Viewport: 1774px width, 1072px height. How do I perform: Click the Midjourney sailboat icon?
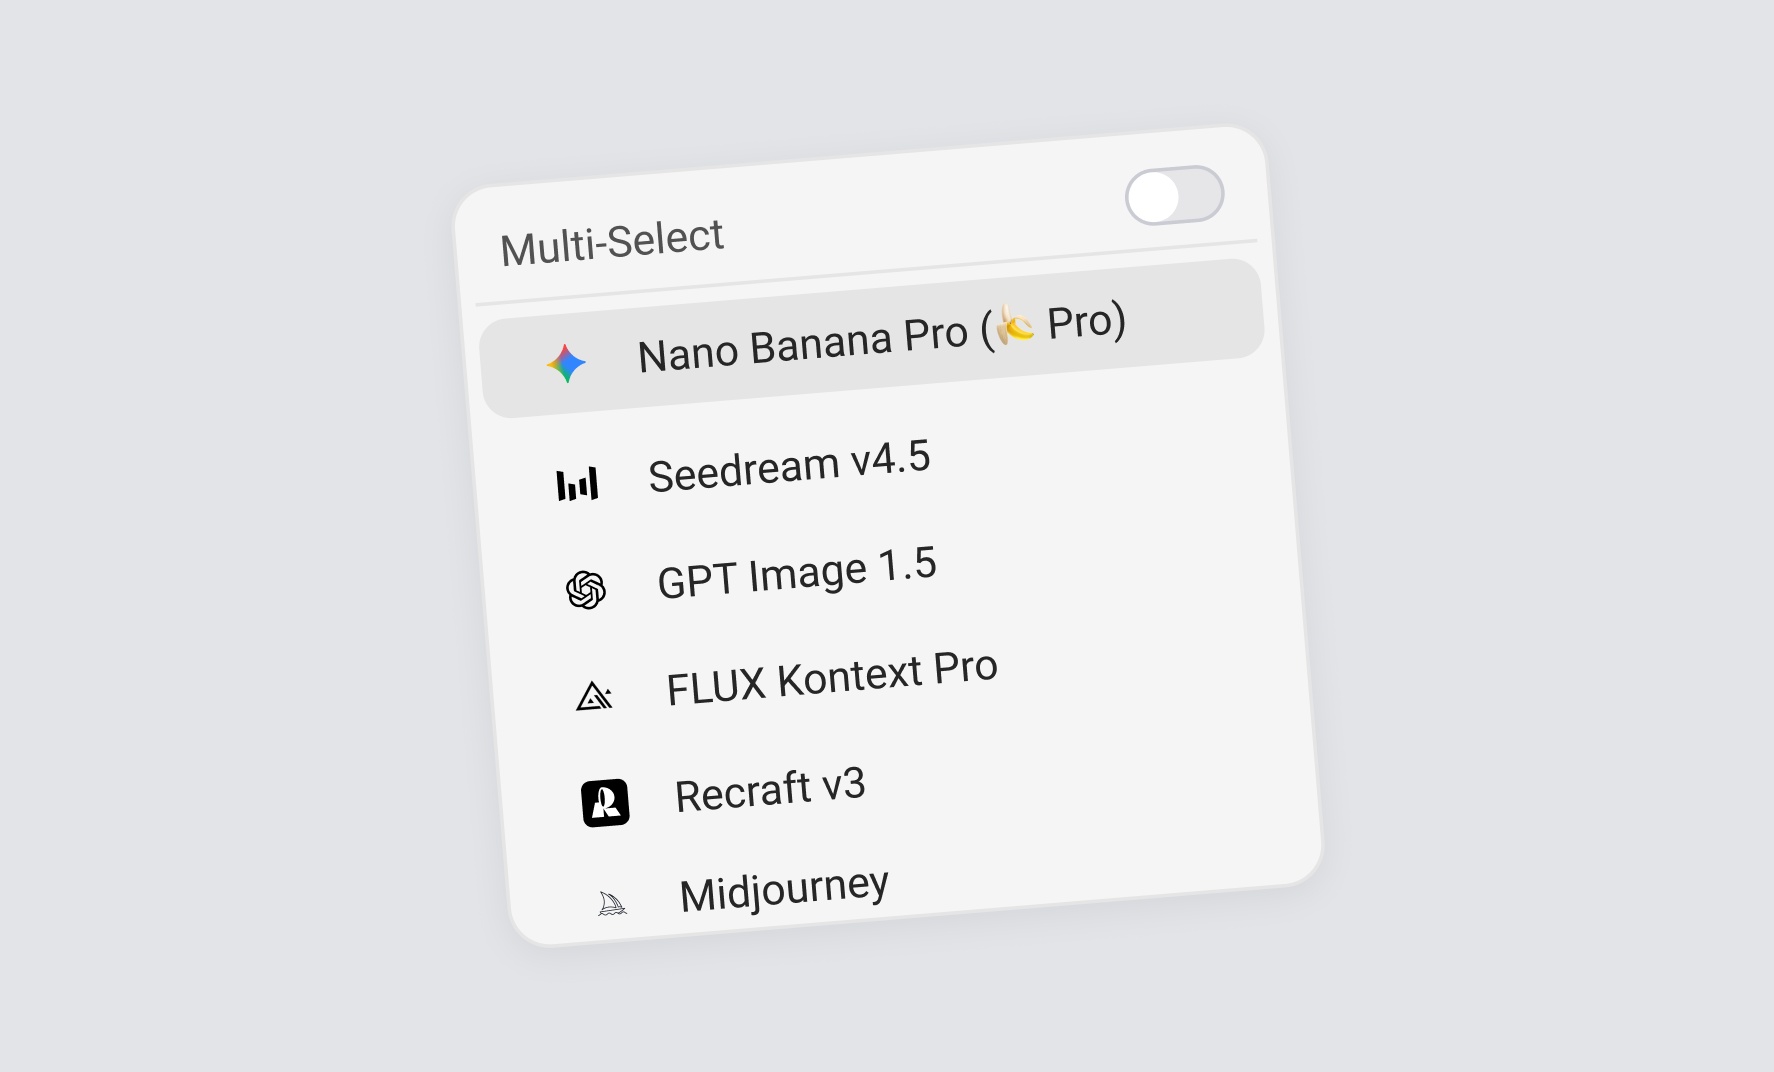coord(612,901)
